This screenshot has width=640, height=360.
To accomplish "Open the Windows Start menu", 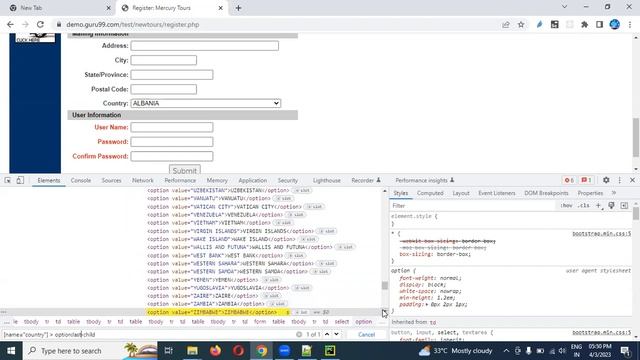I will coord(11,351).
